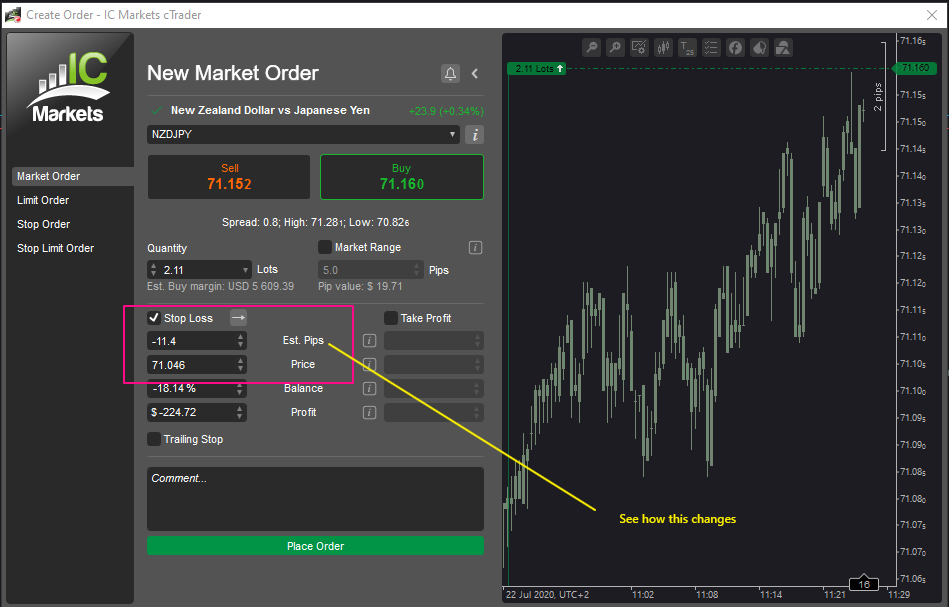Image resolution: width=949 pixels, height=607 pixels.
Task: Click the Comment text area
Action: click(315, 499)
